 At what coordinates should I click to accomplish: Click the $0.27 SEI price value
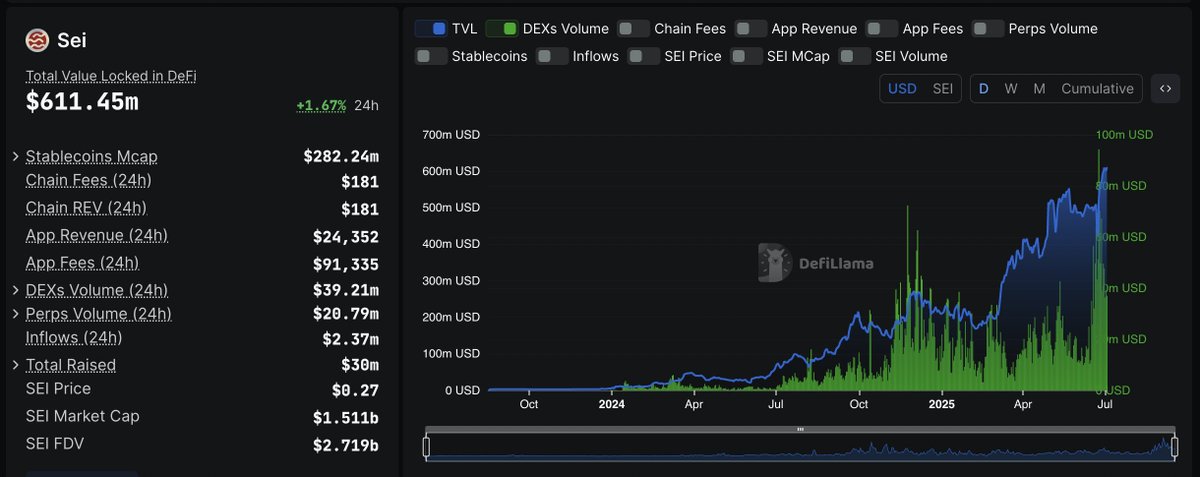355,390
